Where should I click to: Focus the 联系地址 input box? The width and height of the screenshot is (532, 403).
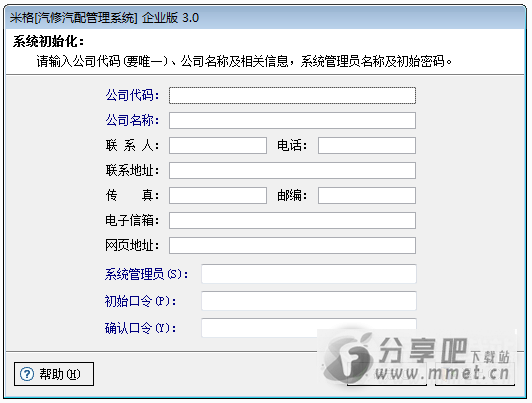click(292, 170)
